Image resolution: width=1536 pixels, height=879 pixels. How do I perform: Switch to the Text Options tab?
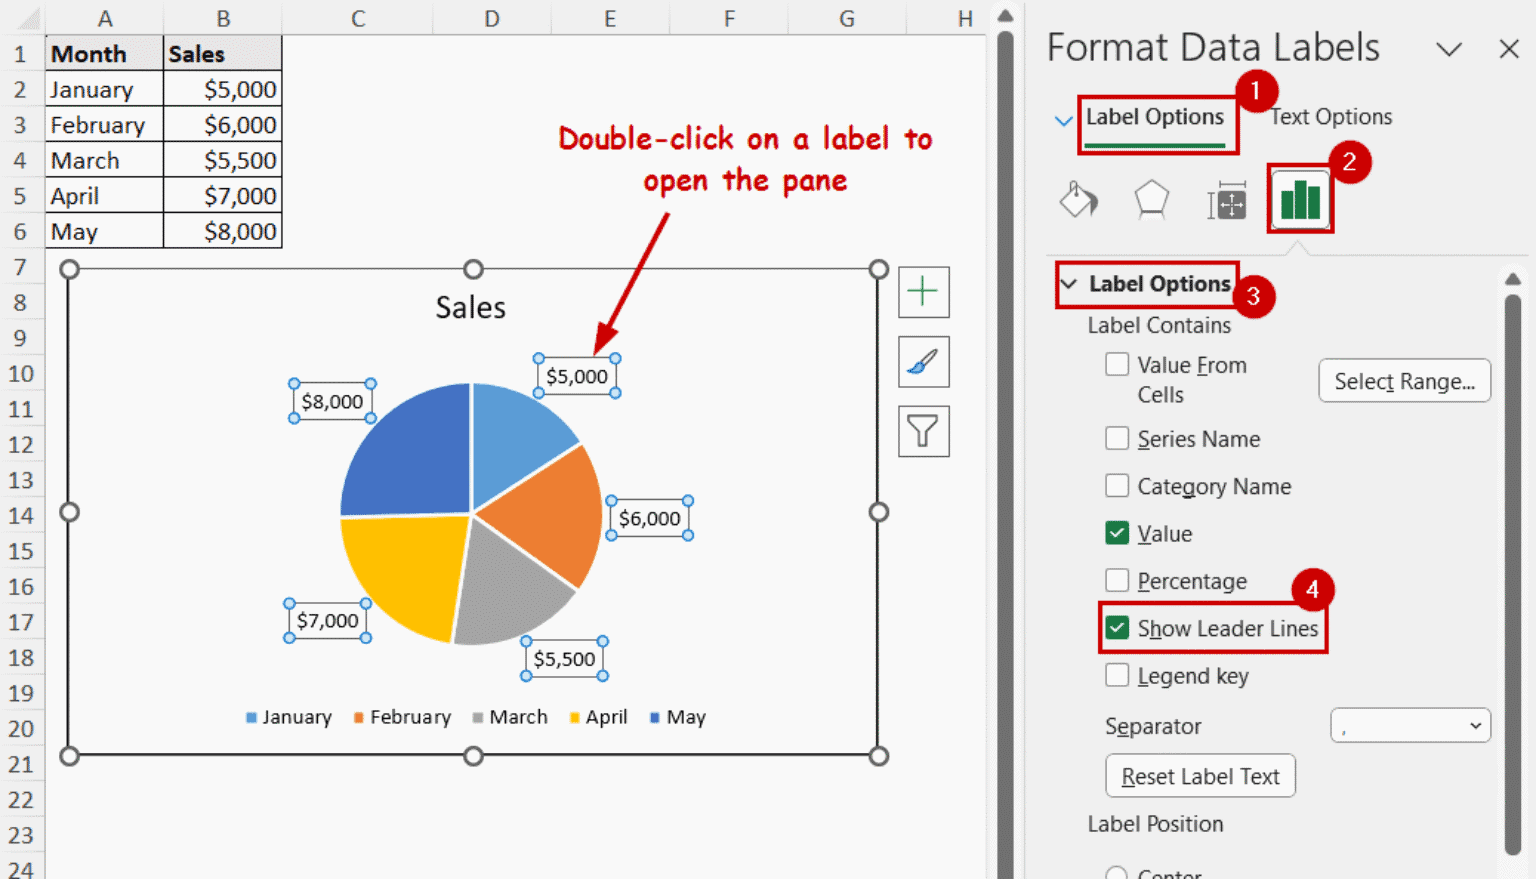[1331, 116]
